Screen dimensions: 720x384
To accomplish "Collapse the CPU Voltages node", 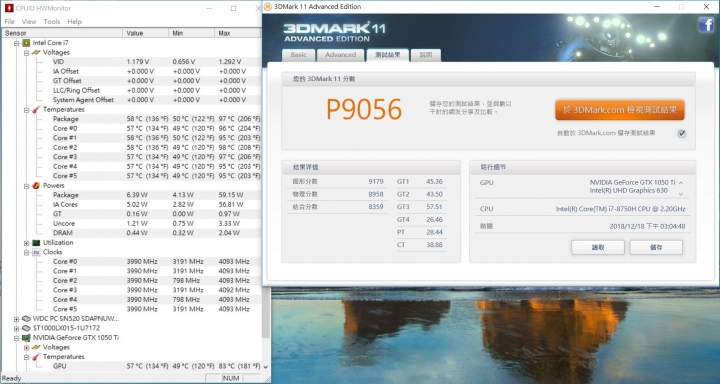I will tap(27, 52).
